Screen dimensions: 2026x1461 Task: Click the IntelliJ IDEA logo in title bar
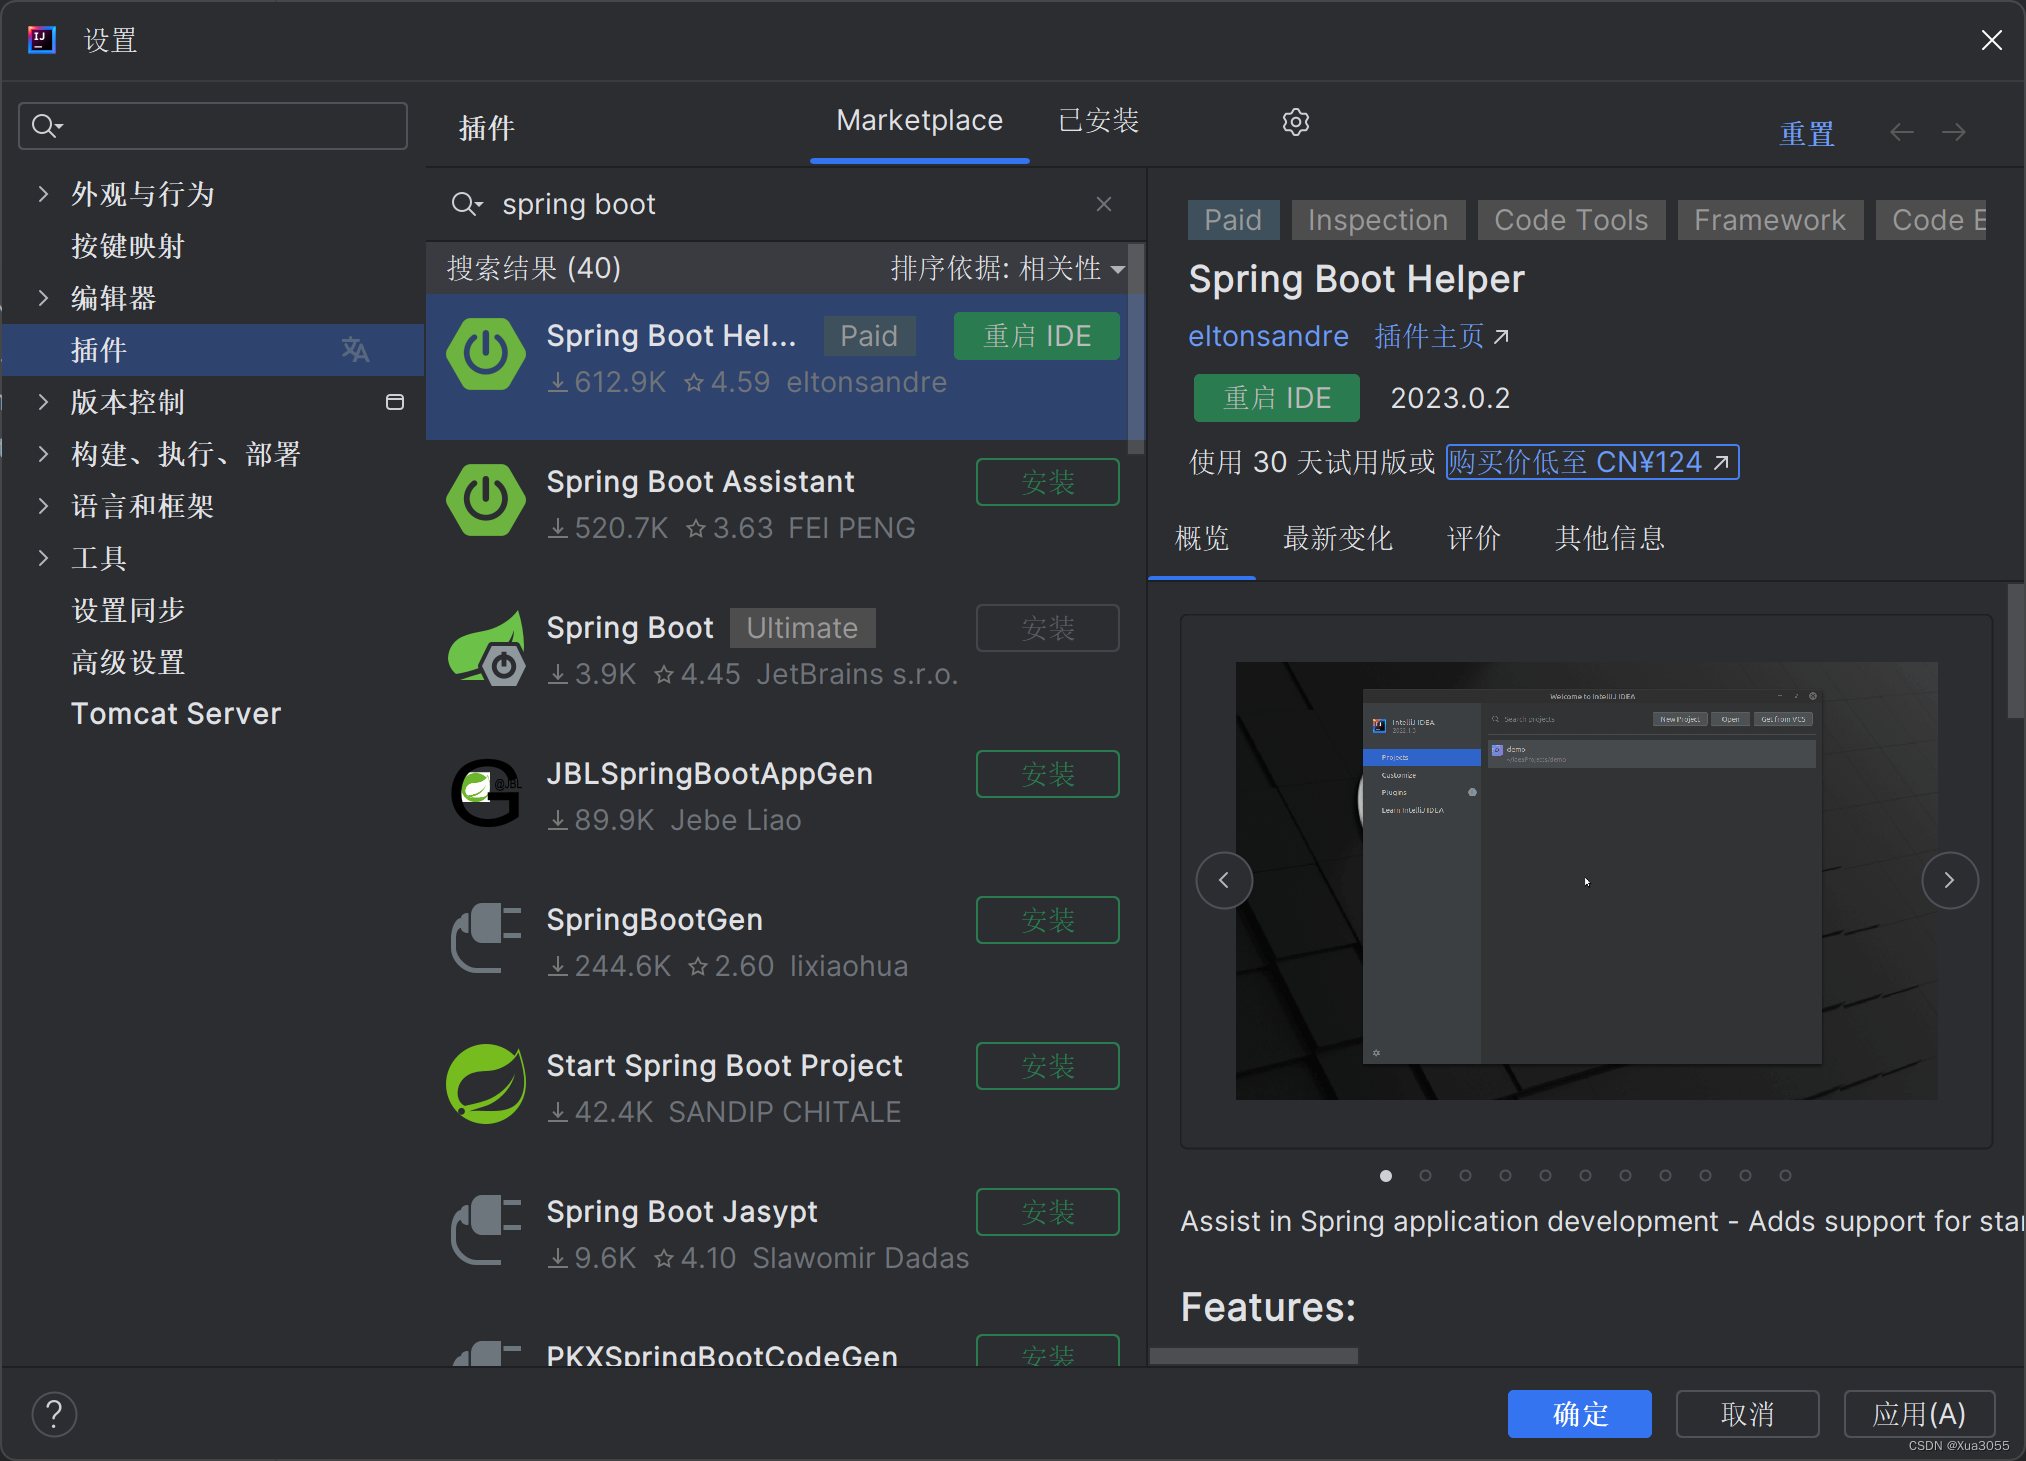click(x=41, y=40)
